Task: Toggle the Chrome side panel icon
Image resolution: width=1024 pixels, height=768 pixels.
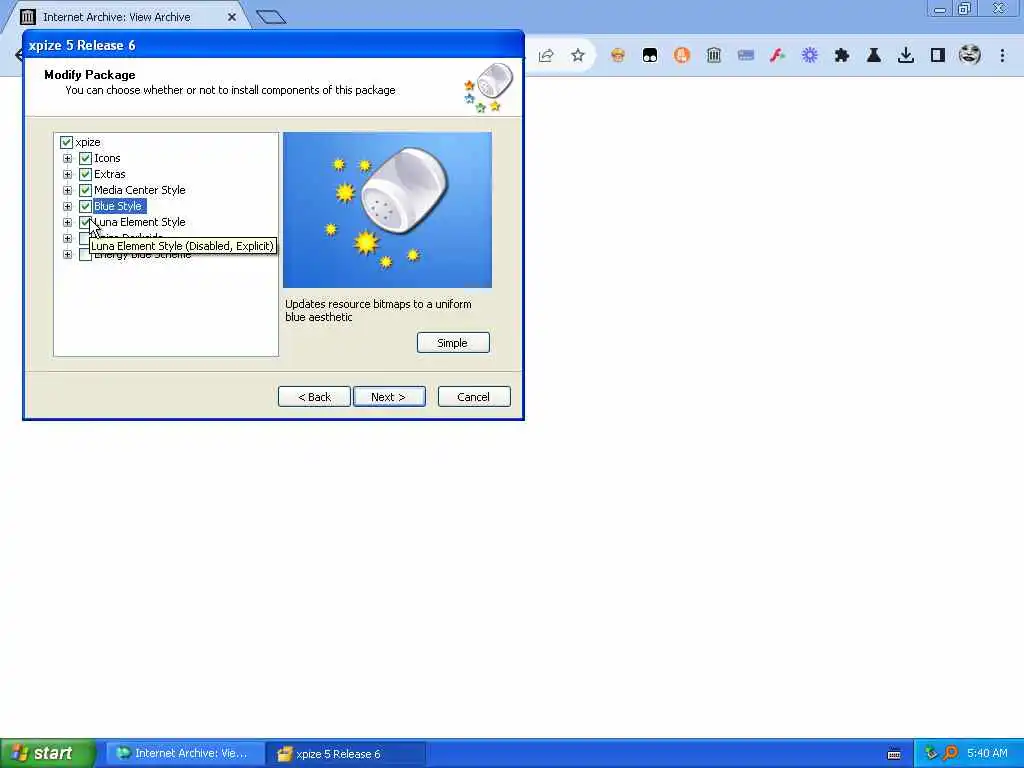Action: click(938, 56)
